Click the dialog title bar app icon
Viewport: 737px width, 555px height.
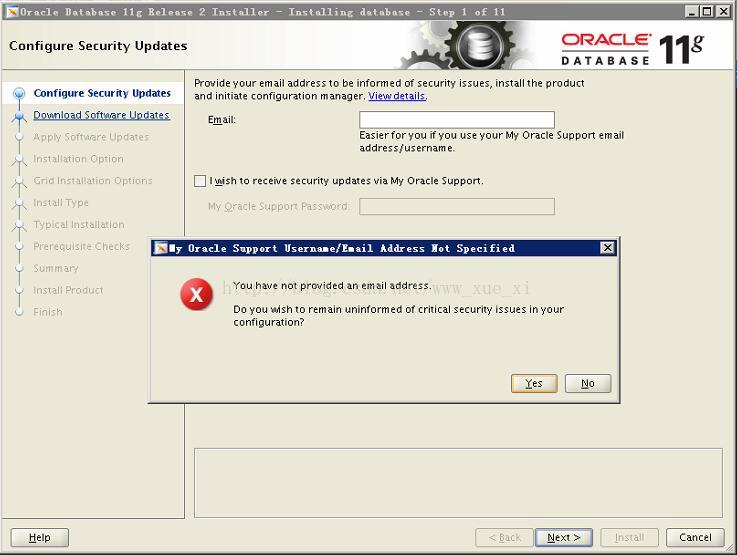[161, 248]
